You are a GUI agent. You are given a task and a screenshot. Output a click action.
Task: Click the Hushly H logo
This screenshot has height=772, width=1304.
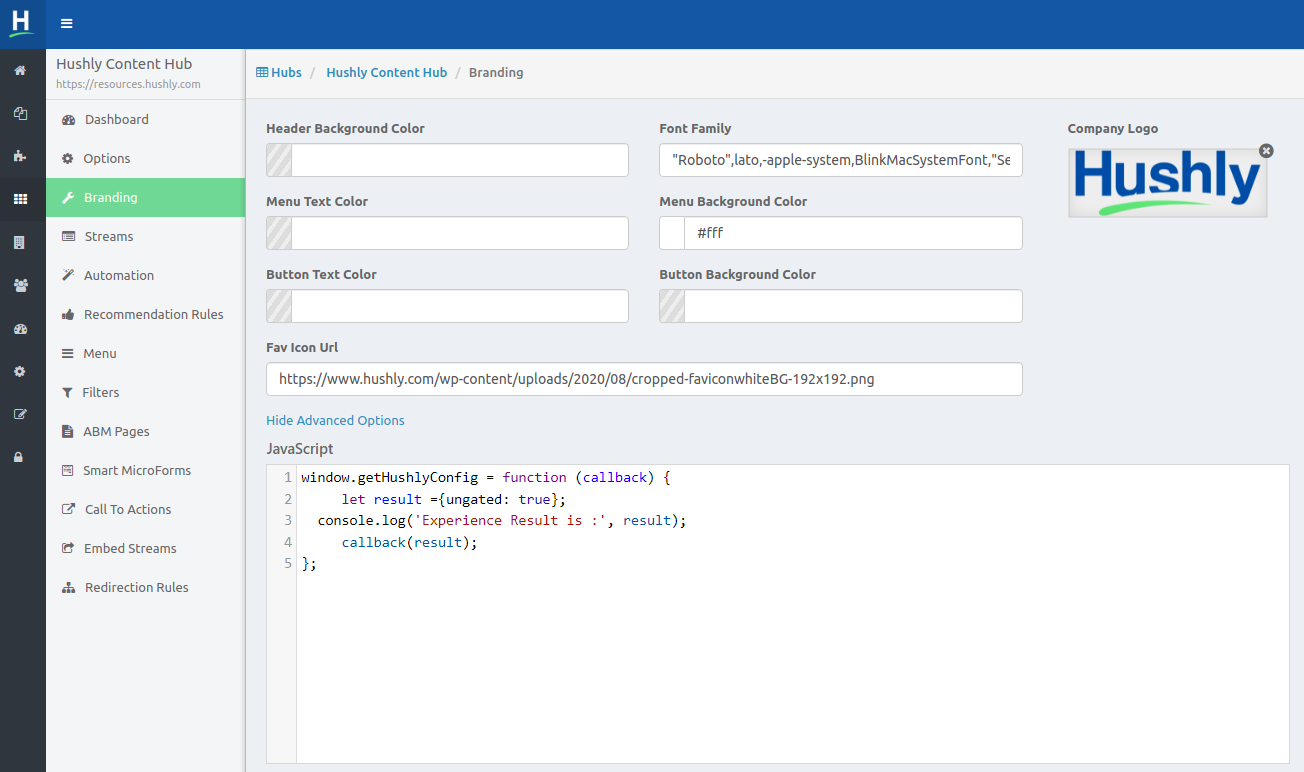coord(22,23)
